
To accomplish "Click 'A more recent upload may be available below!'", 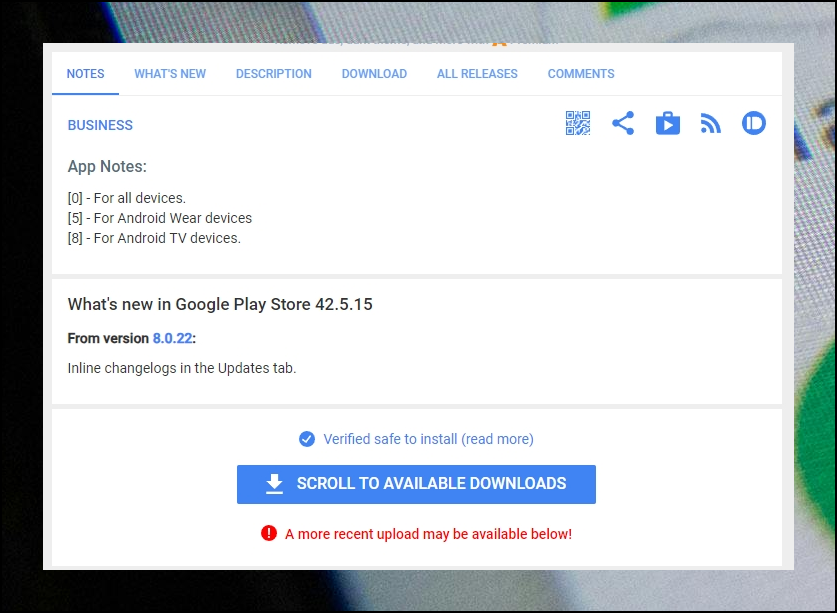I will coord(428,534).
